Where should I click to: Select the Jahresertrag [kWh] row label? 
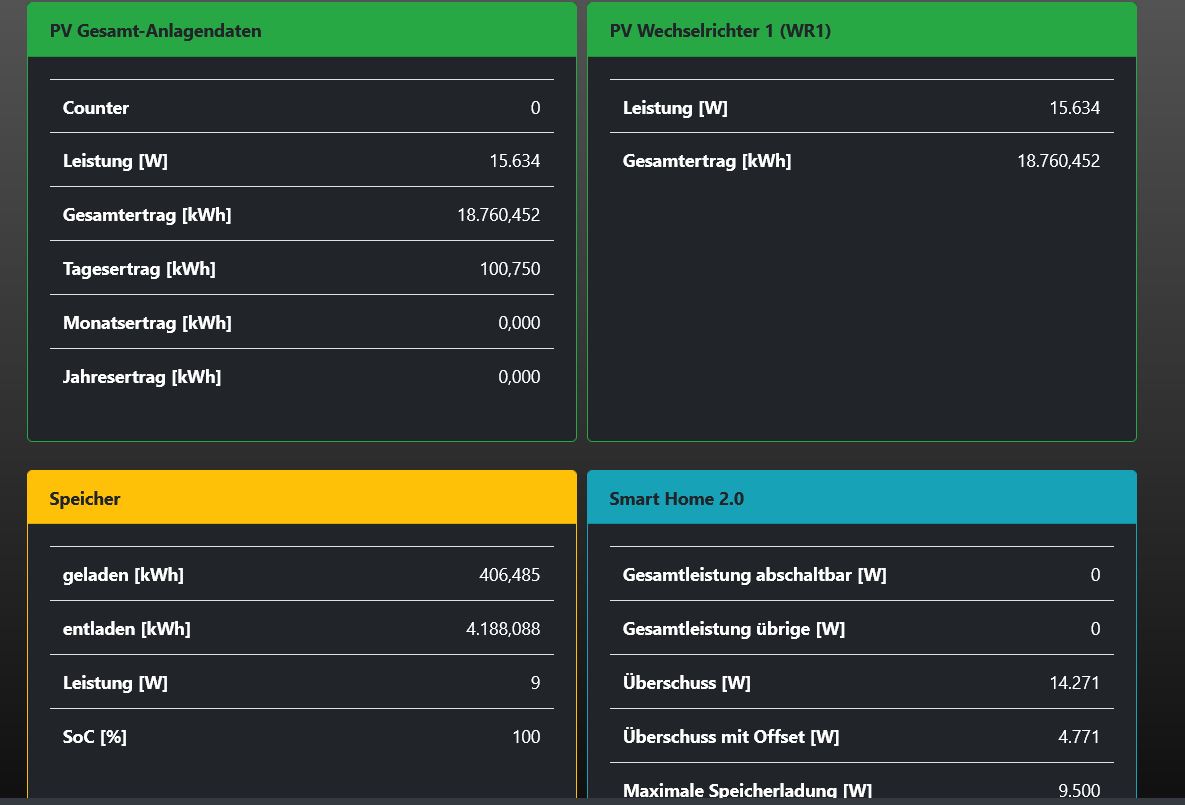coord(142,377)
